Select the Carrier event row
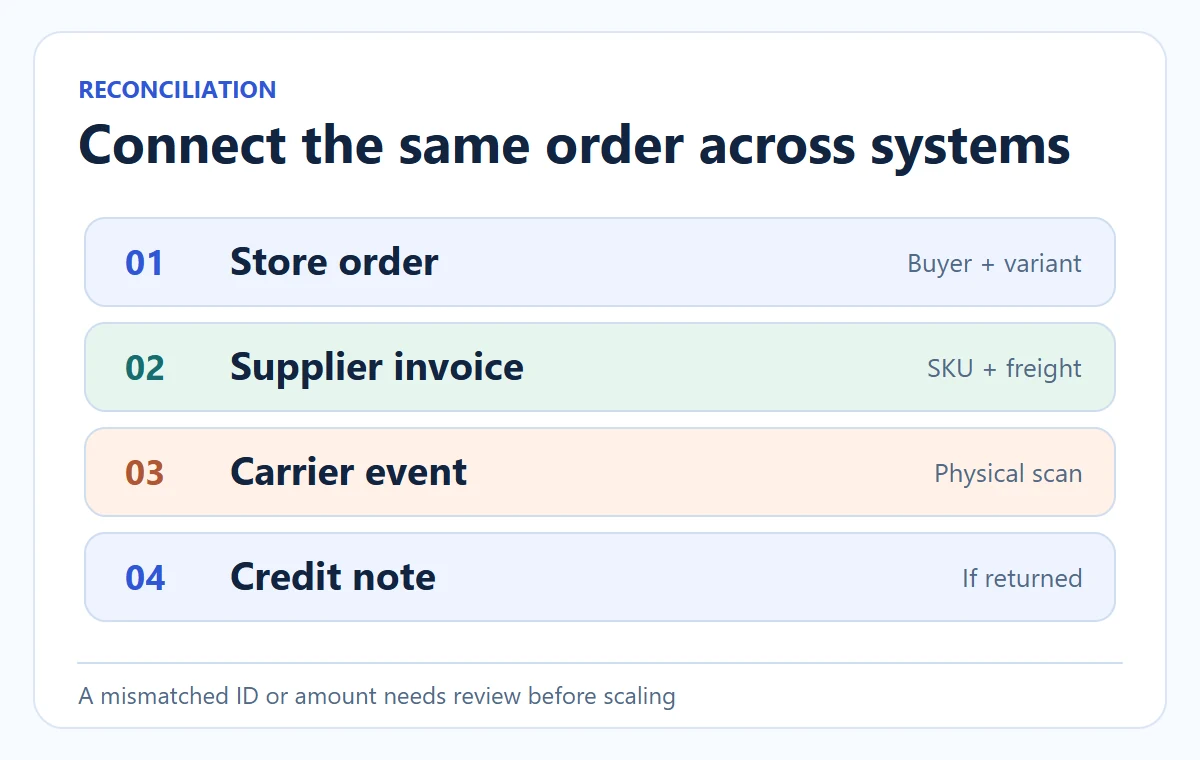1200x760 pixels. click(x=600, y=472)
